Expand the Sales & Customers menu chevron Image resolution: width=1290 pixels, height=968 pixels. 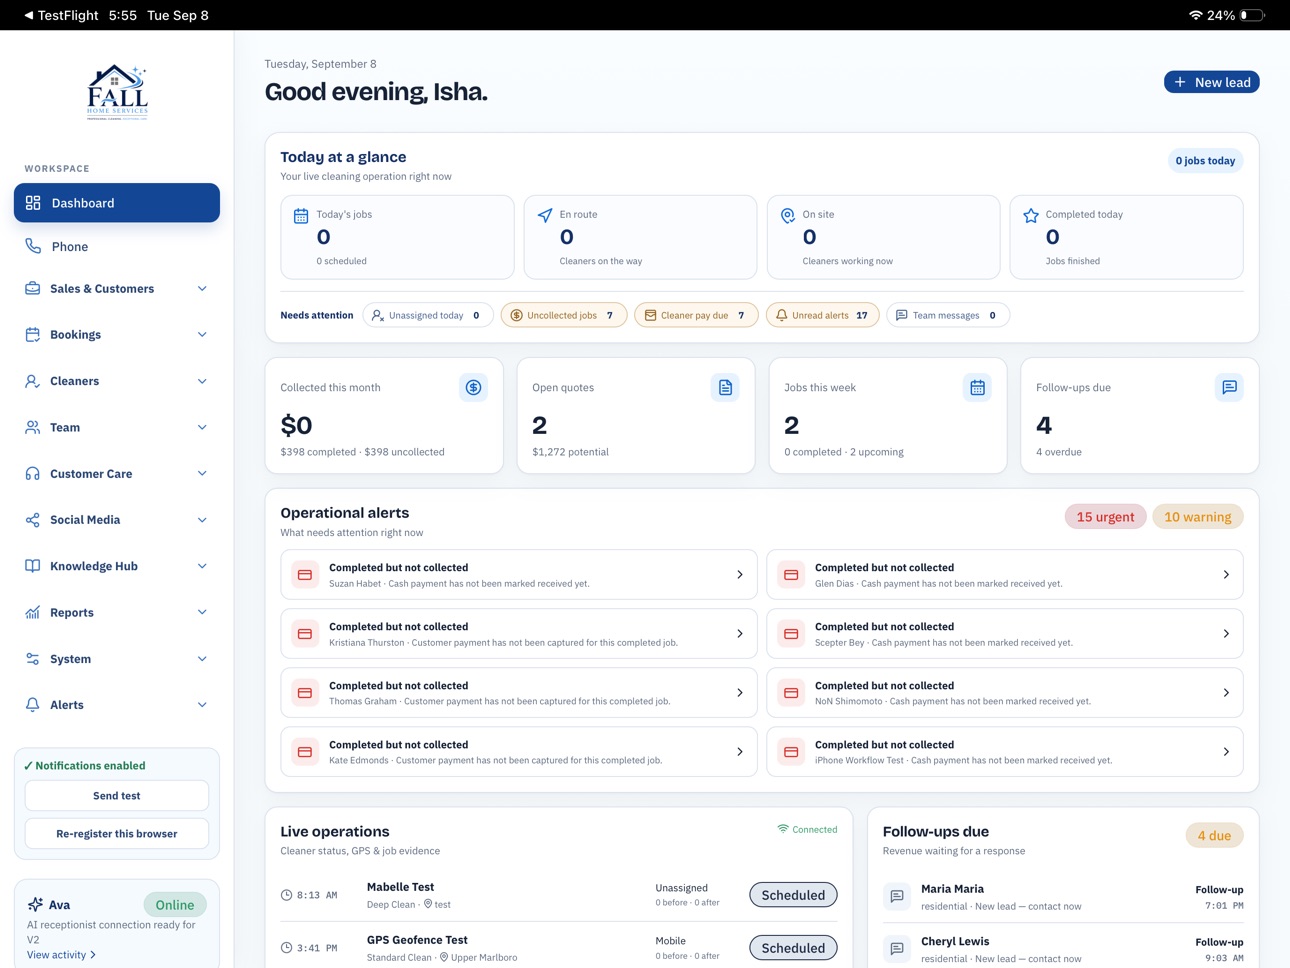(x=202, y=288)
